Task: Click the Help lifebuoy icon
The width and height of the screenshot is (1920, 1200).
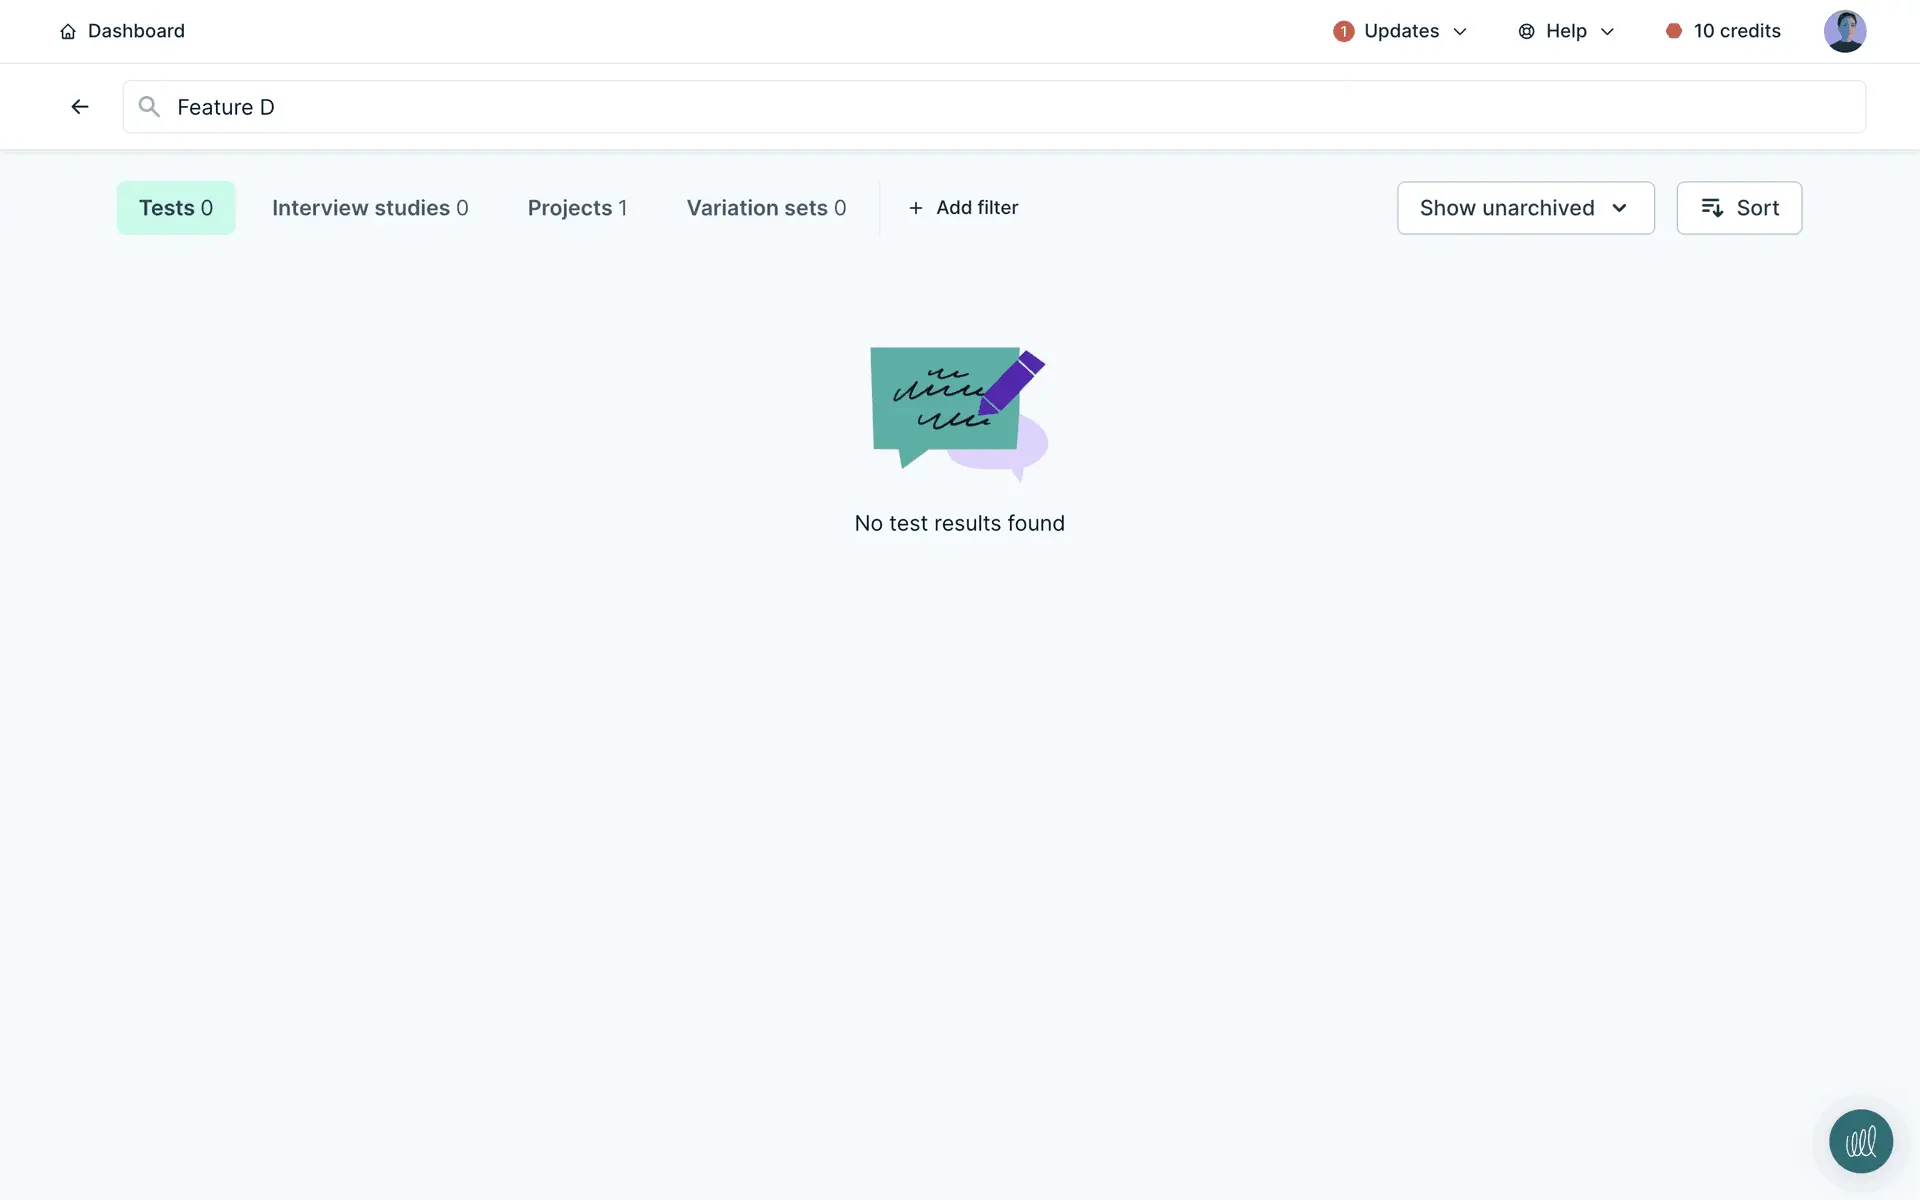Action: (x=1526, y=32)
